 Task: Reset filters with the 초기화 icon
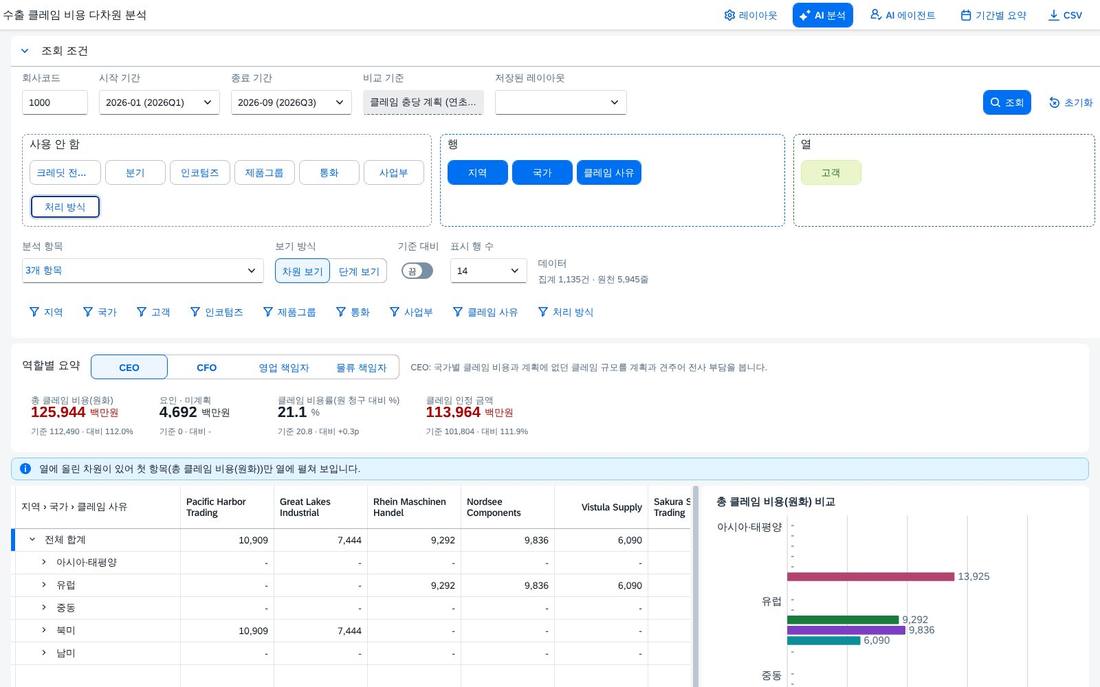pos(1071,102)
